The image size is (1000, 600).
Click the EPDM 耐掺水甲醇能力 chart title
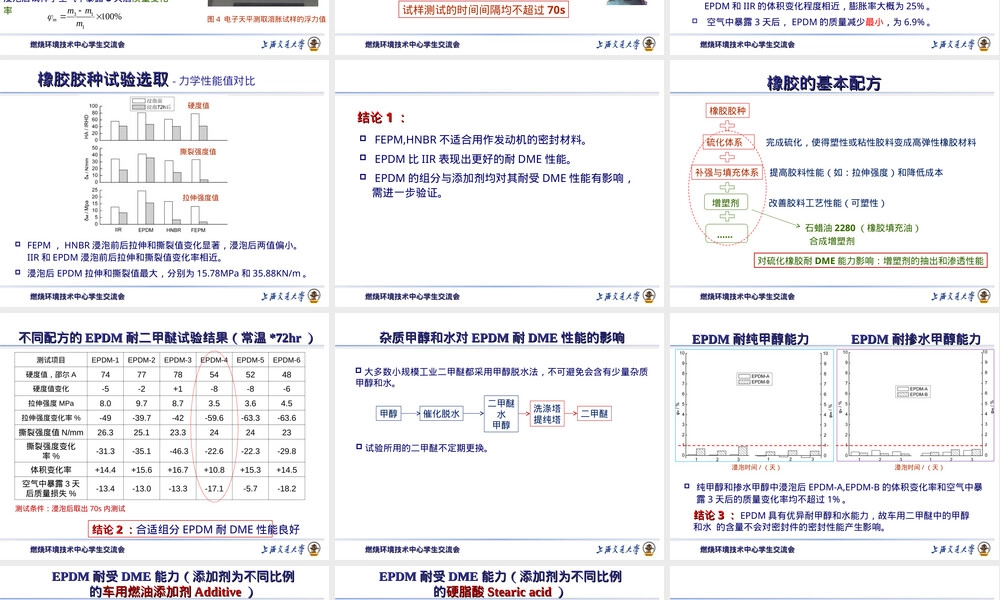(916, 339)
